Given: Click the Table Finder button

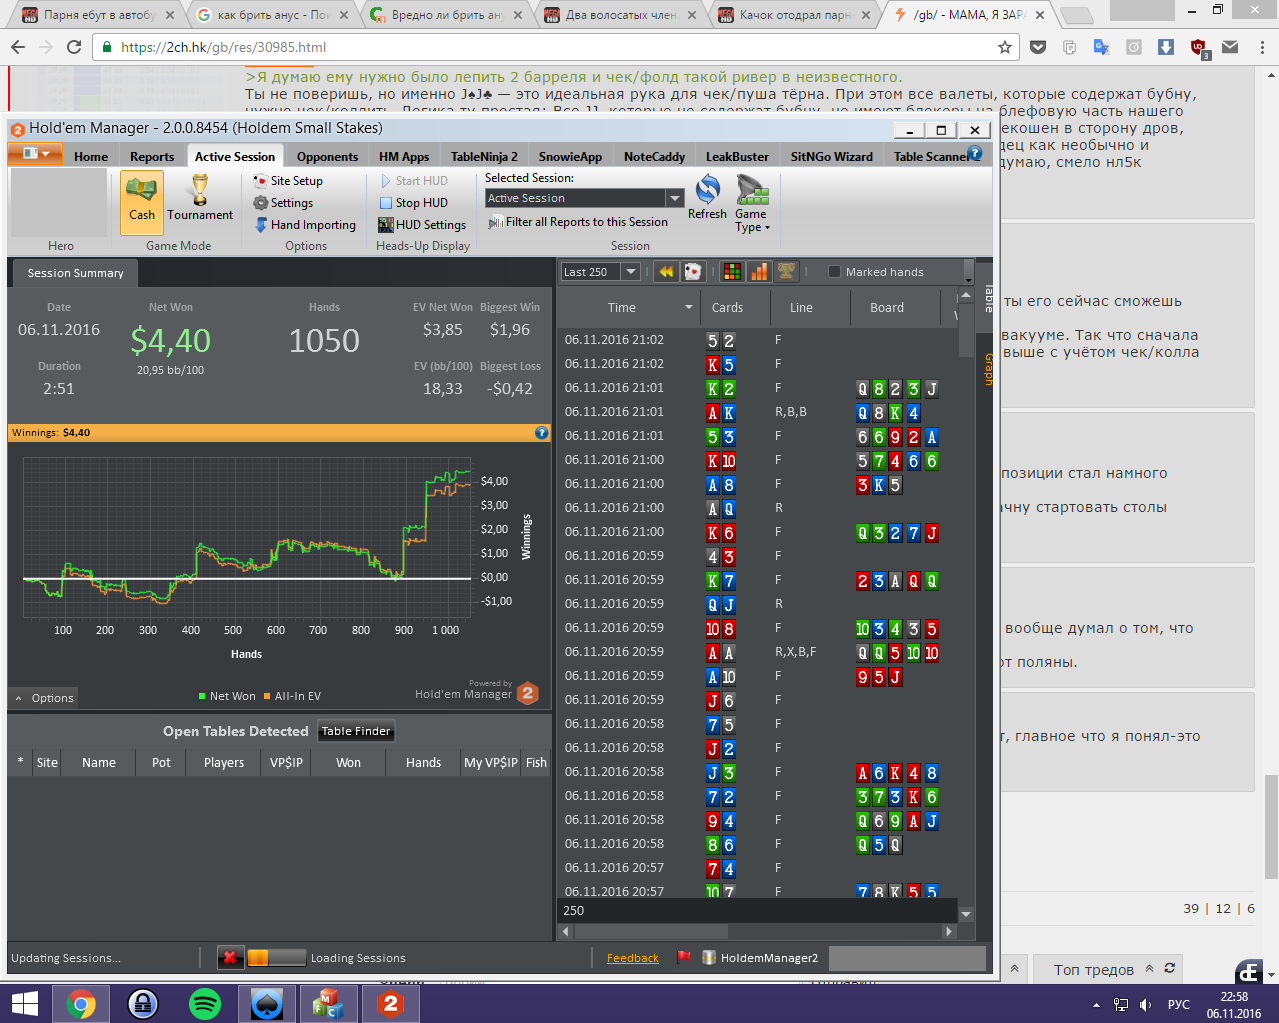Looking at the screenshot, I should [x=356, y=731].
